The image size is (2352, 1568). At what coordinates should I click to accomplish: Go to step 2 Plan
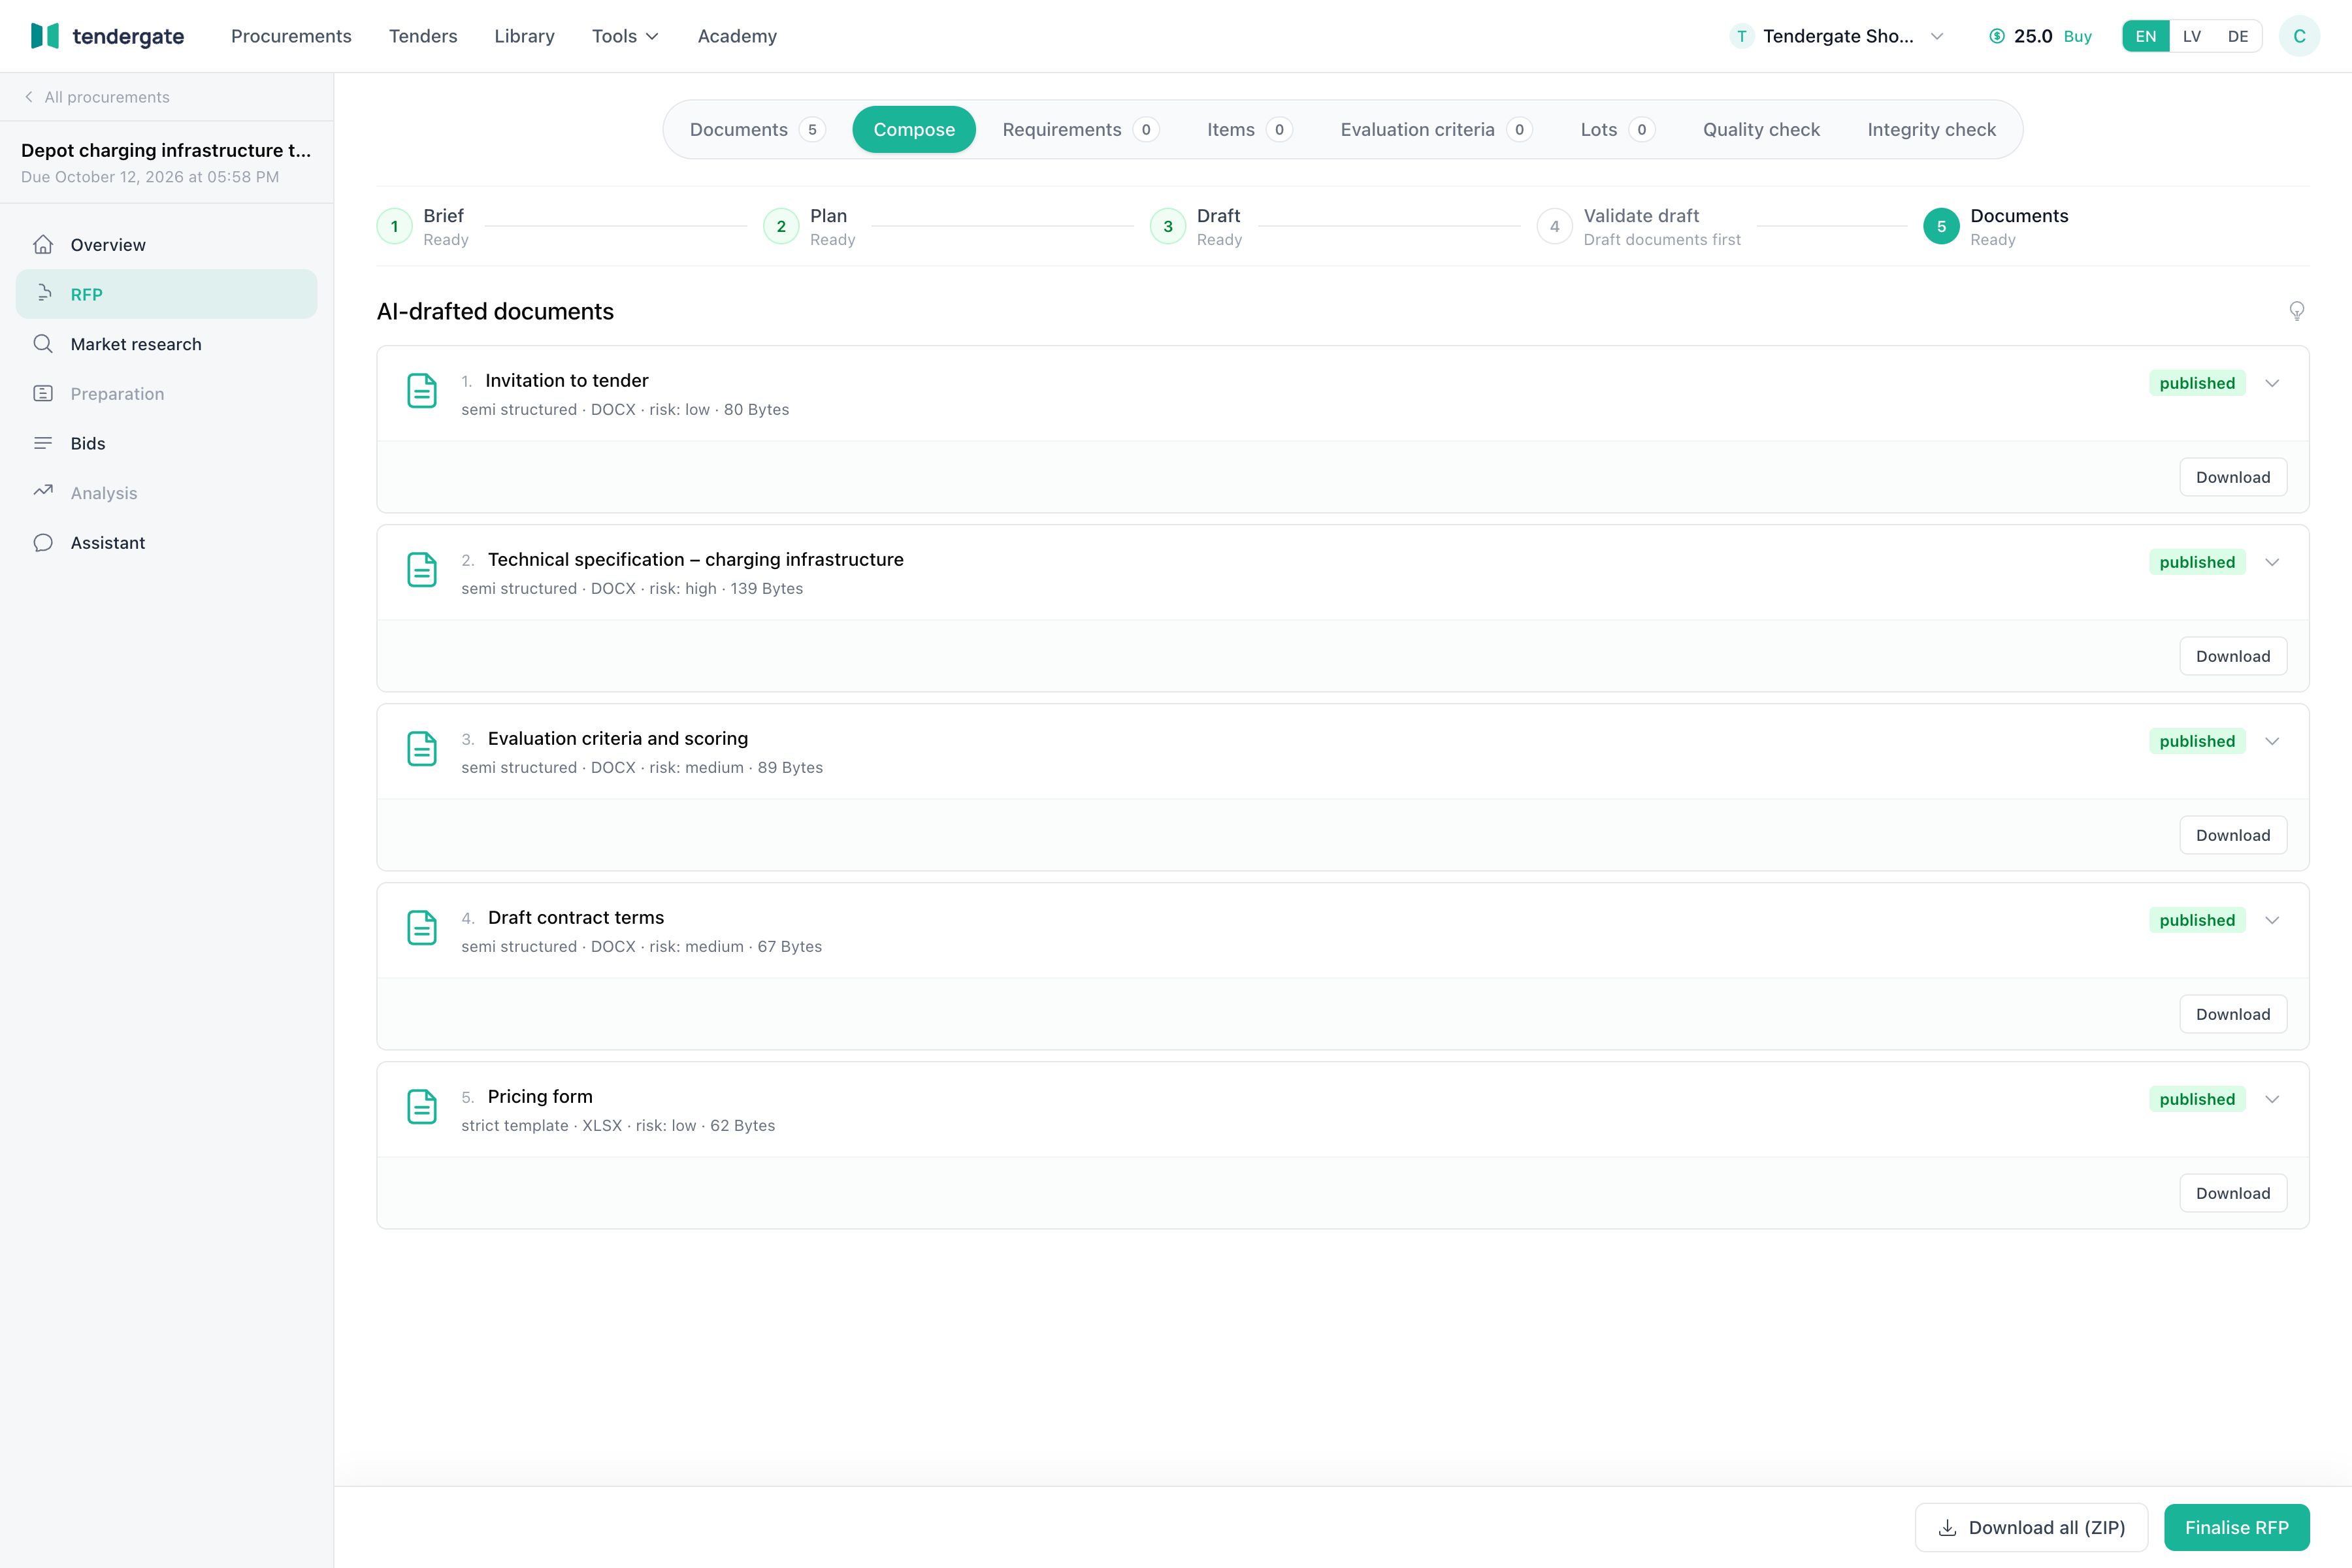pyautogui.click(x=810, y=226)
